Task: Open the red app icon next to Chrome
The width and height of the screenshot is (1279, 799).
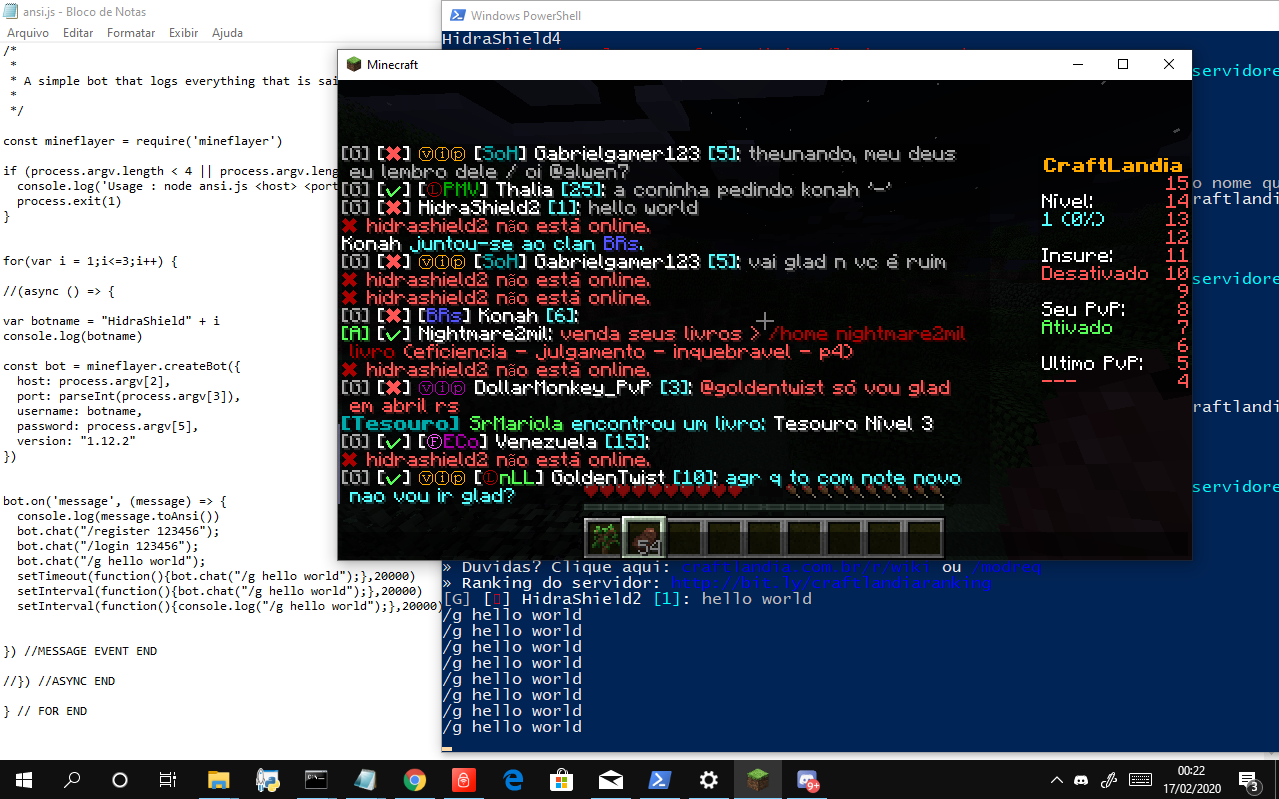Action: point(463,780)
